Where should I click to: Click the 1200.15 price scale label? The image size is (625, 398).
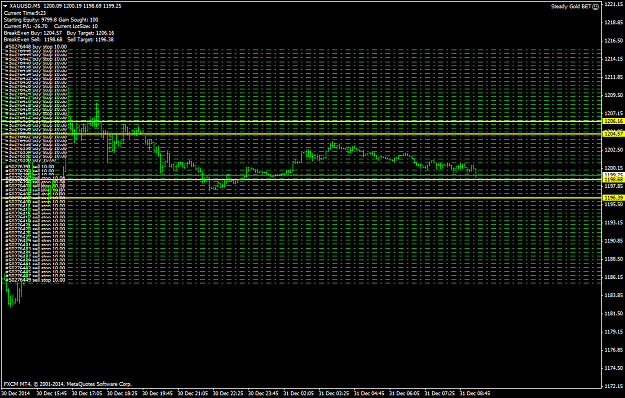point(614,168)
